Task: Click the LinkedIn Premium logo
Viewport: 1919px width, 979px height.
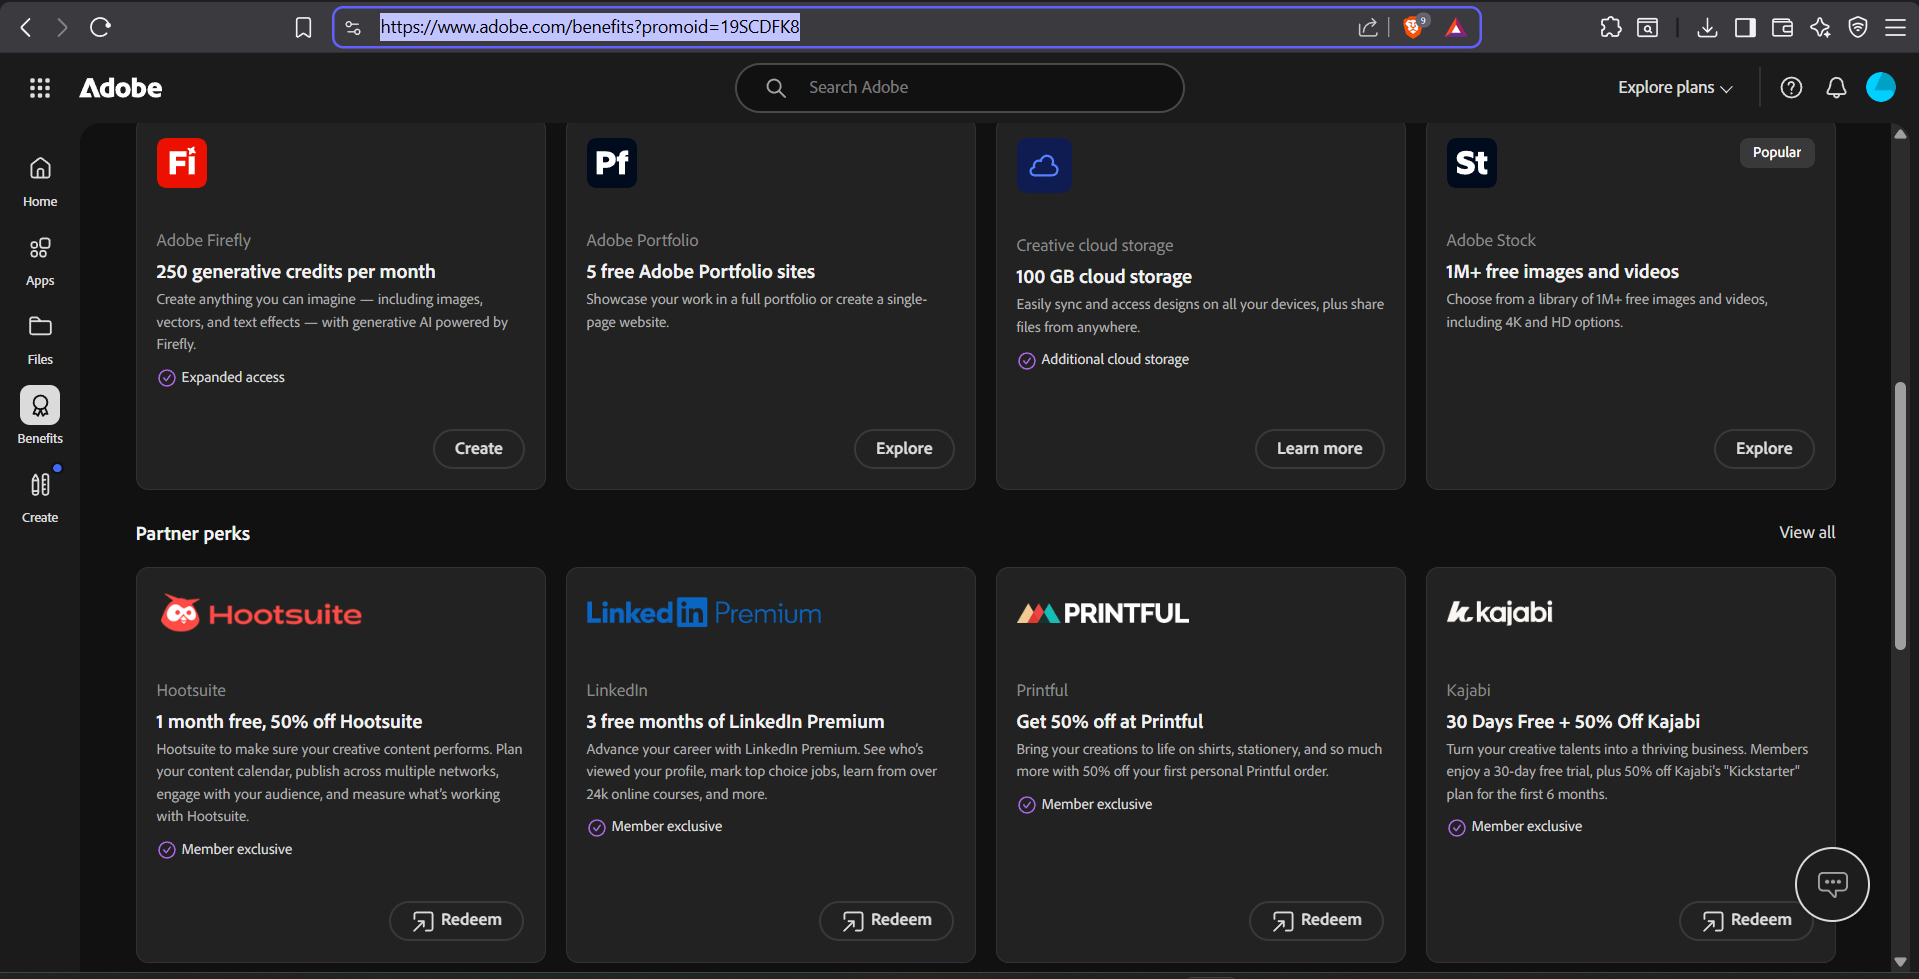Action: pos(704,613)
